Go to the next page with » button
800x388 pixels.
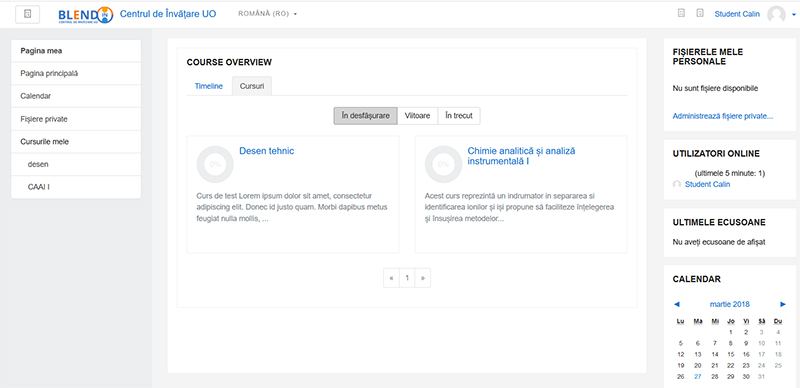[422, 278]
